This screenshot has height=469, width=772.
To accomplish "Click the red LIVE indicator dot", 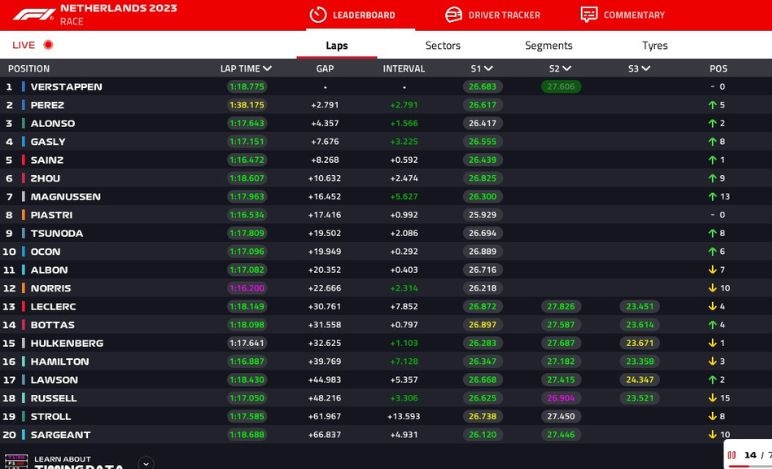I will point(48,45).
